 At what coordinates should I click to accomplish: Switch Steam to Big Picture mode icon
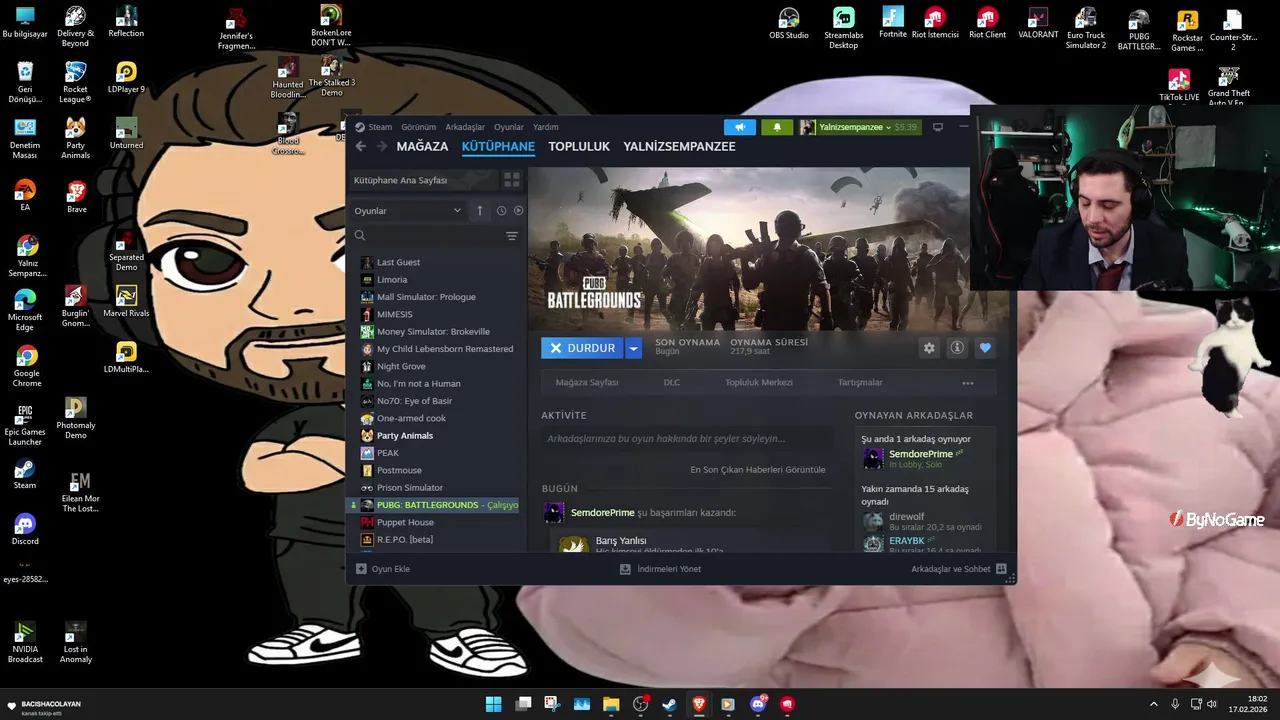(x=938, y=127)
